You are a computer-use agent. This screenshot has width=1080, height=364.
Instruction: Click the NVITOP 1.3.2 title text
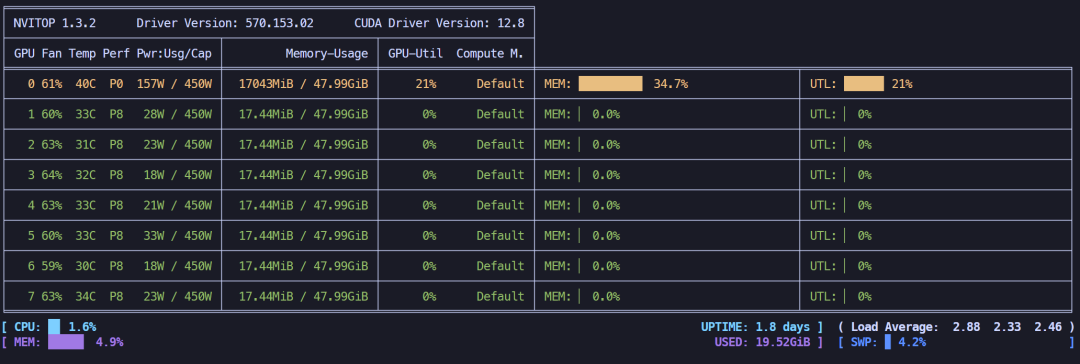pos(54,23)
